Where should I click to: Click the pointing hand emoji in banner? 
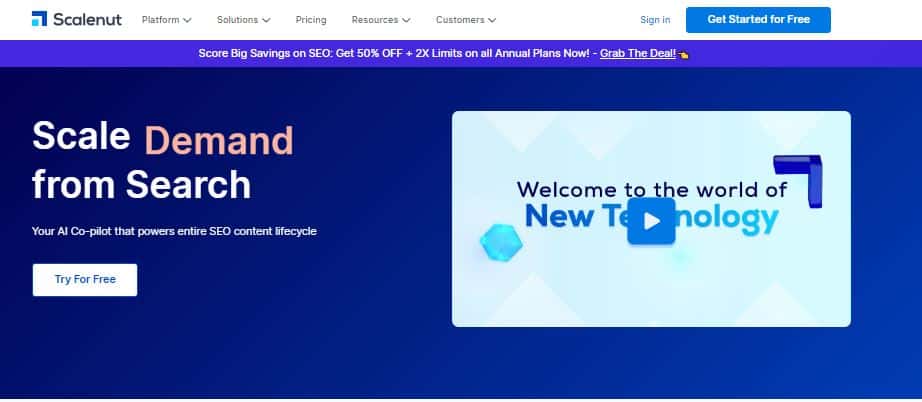tap(683, 54)
